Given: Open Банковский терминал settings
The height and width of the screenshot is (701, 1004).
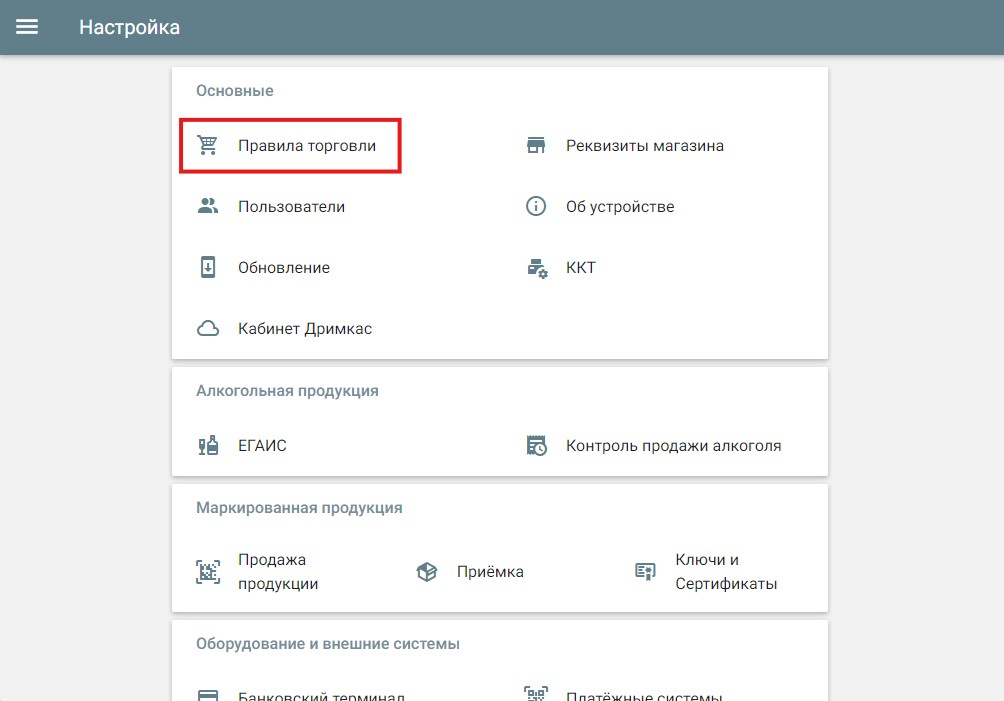Looking at the screenshot, I should click(321, 695).
